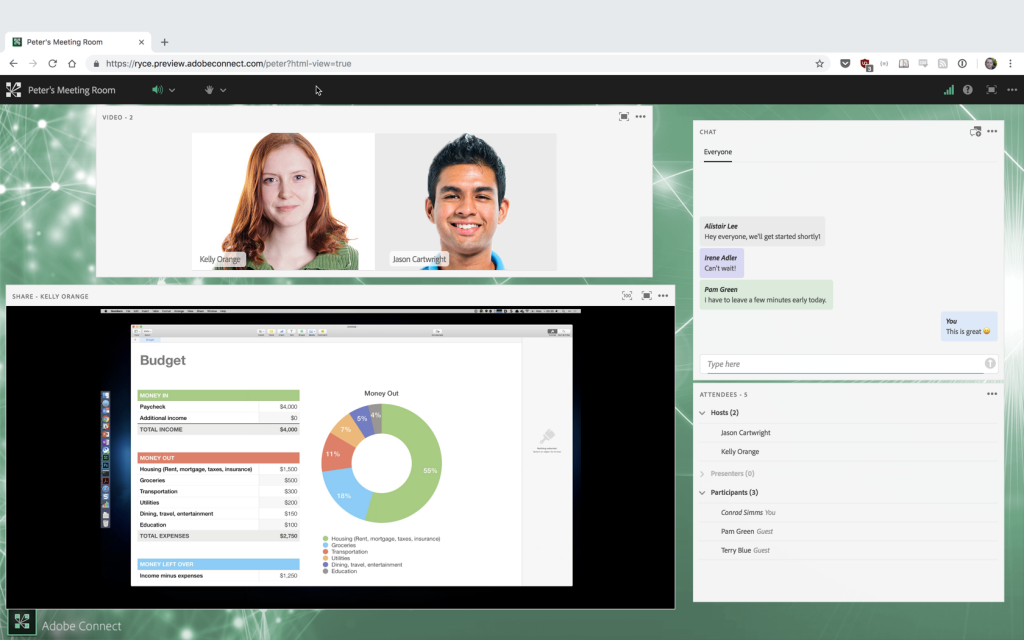
Task: Bookmark the page with the star icon
Action: (x=820, y=62)
